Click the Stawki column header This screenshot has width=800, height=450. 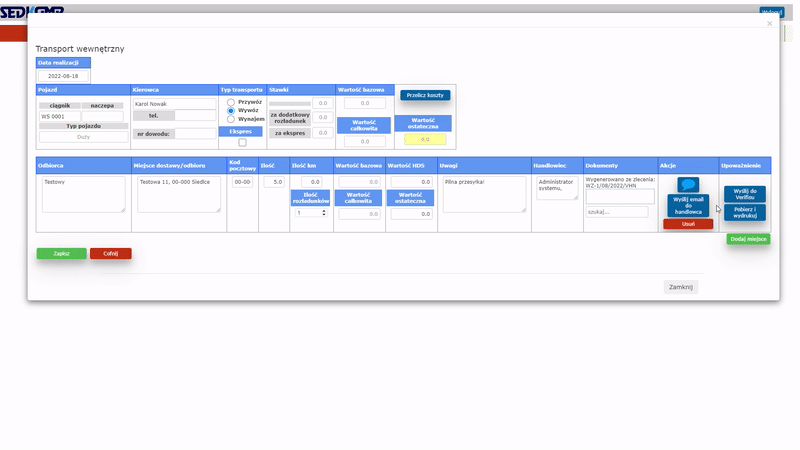[301, 90]
